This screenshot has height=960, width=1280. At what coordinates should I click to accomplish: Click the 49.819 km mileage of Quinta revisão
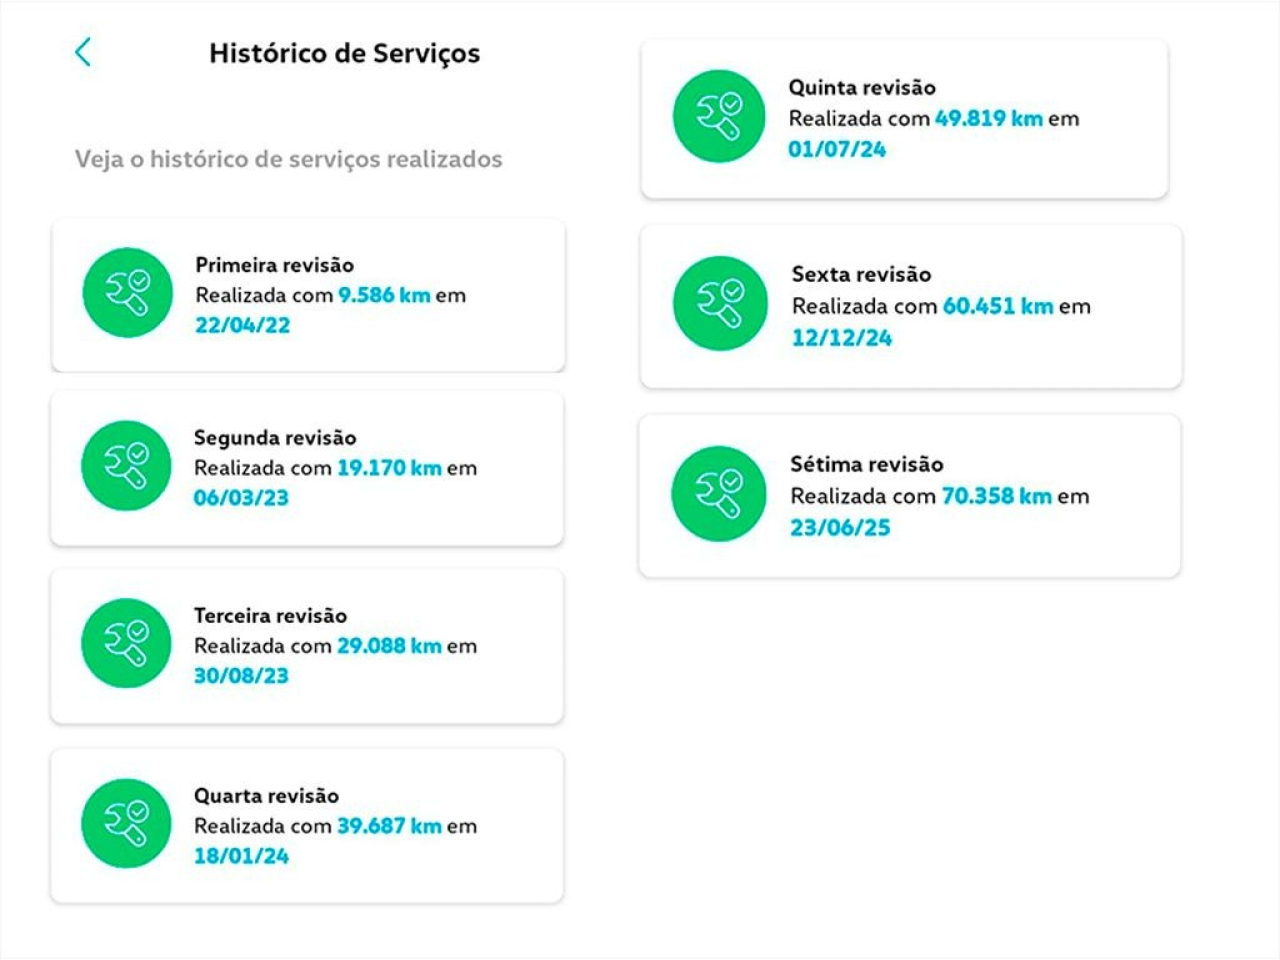[988, 118]
